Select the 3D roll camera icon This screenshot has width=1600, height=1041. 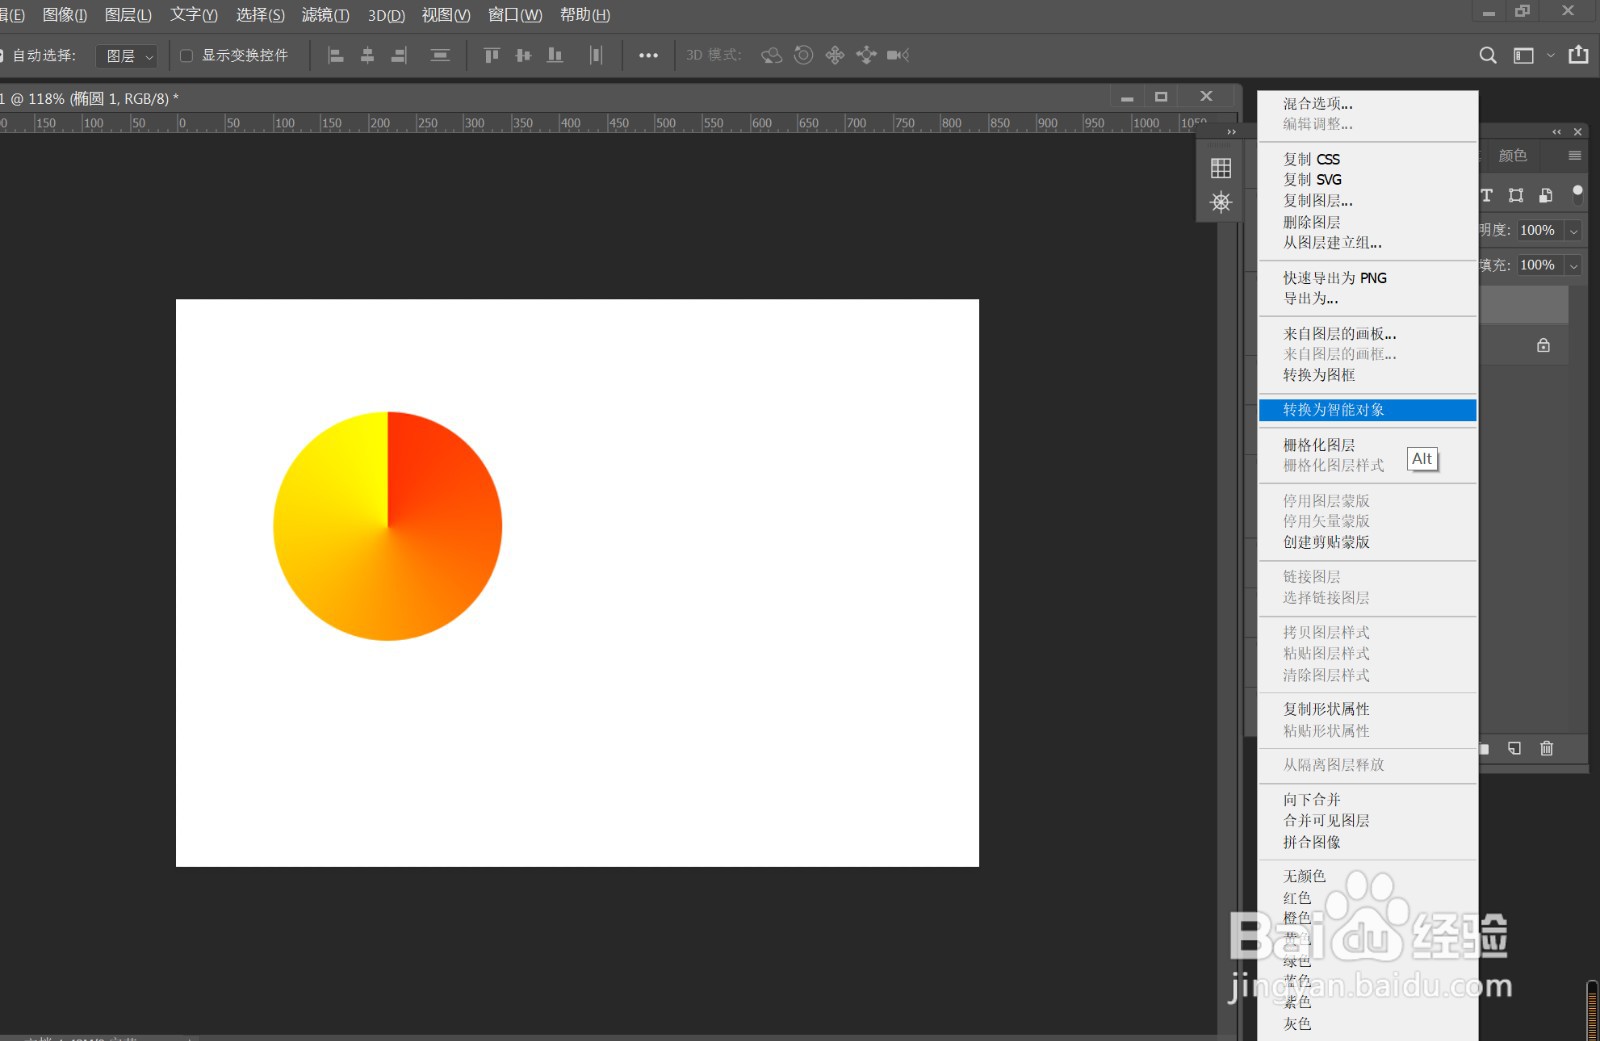803,55
